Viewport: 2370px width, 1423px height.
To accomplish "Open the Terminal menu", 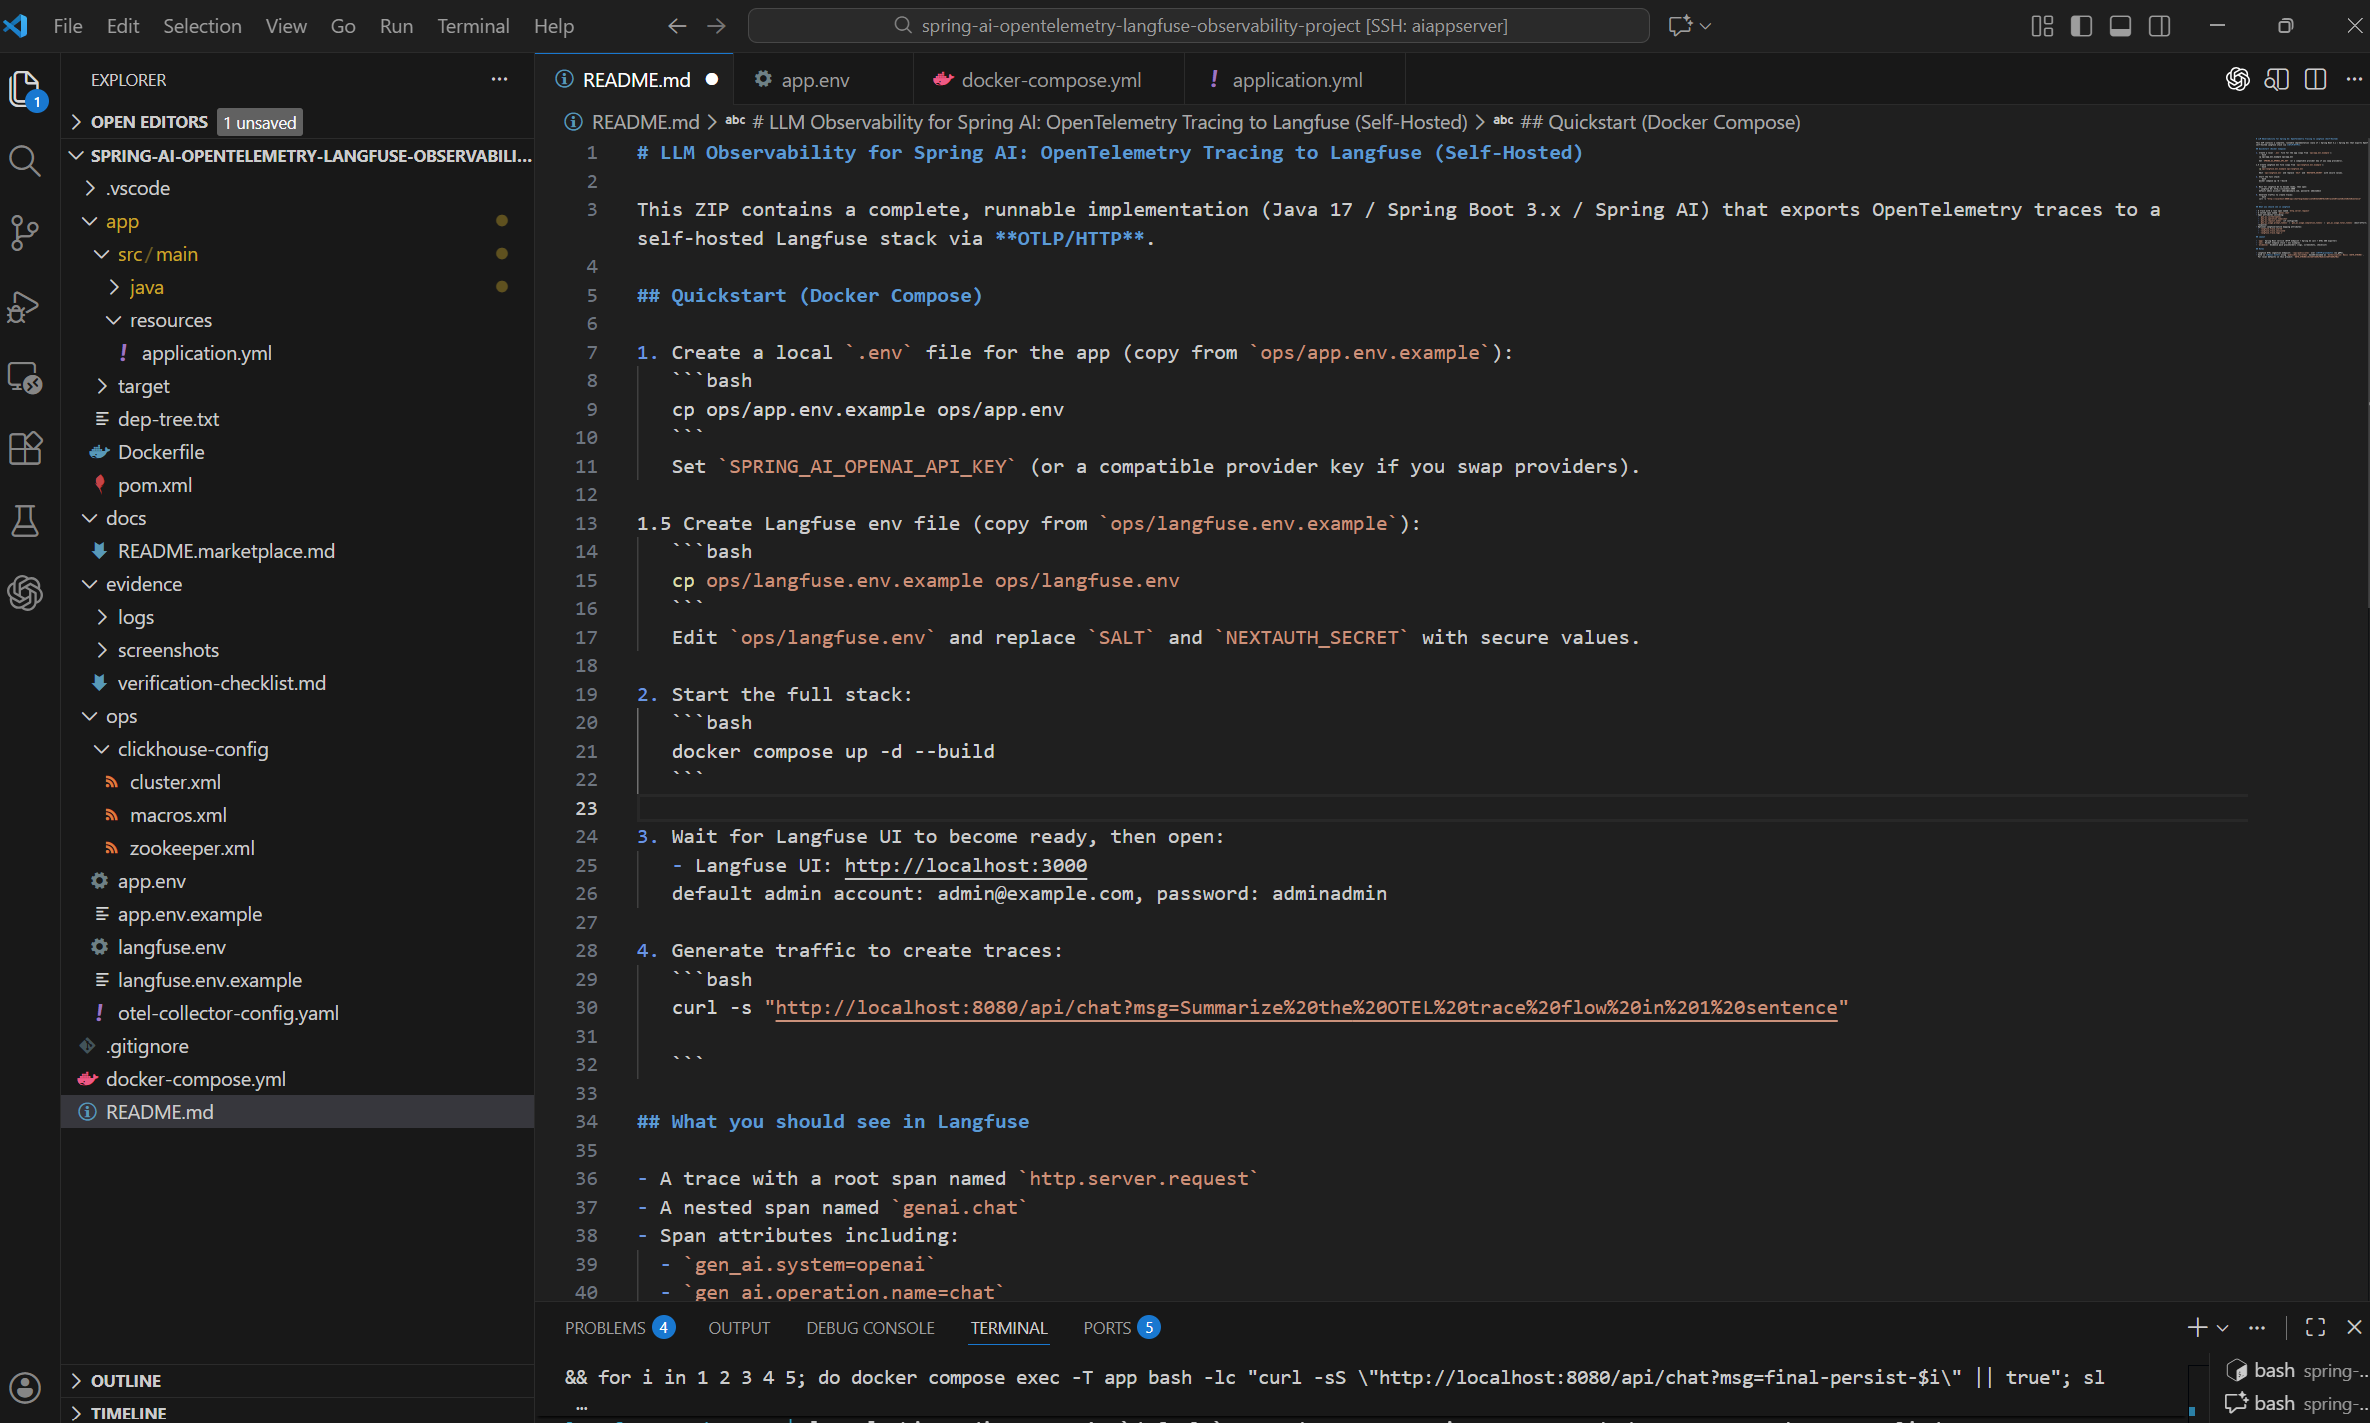I will 473,26.
